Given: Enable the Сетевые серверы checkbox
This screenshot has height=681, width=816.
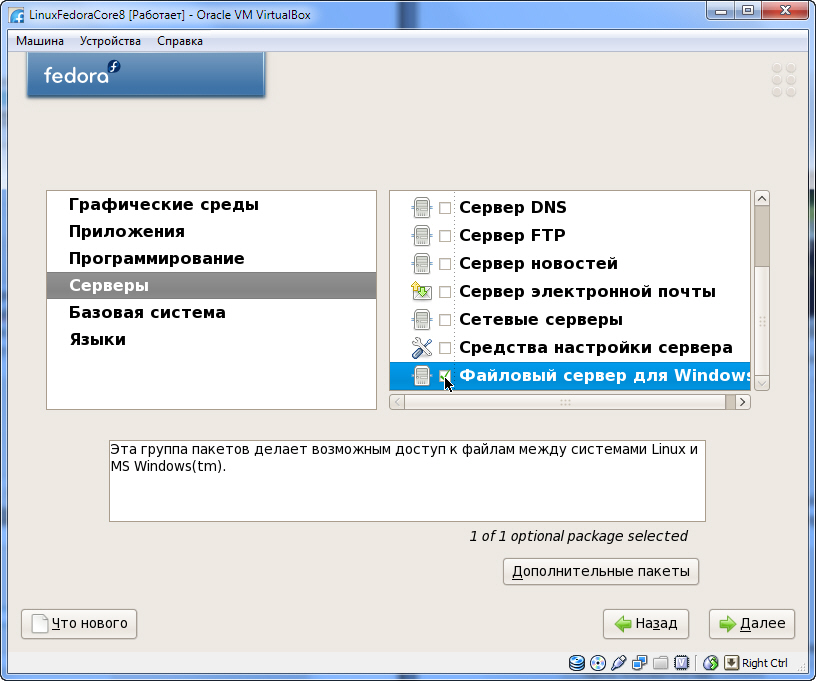Looking at the screenshot, I should (x=445, y=320).
